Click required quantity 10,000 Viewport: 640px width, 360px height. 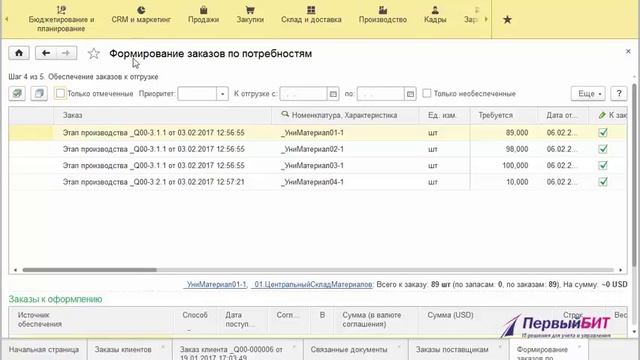[x=517, y=182]
